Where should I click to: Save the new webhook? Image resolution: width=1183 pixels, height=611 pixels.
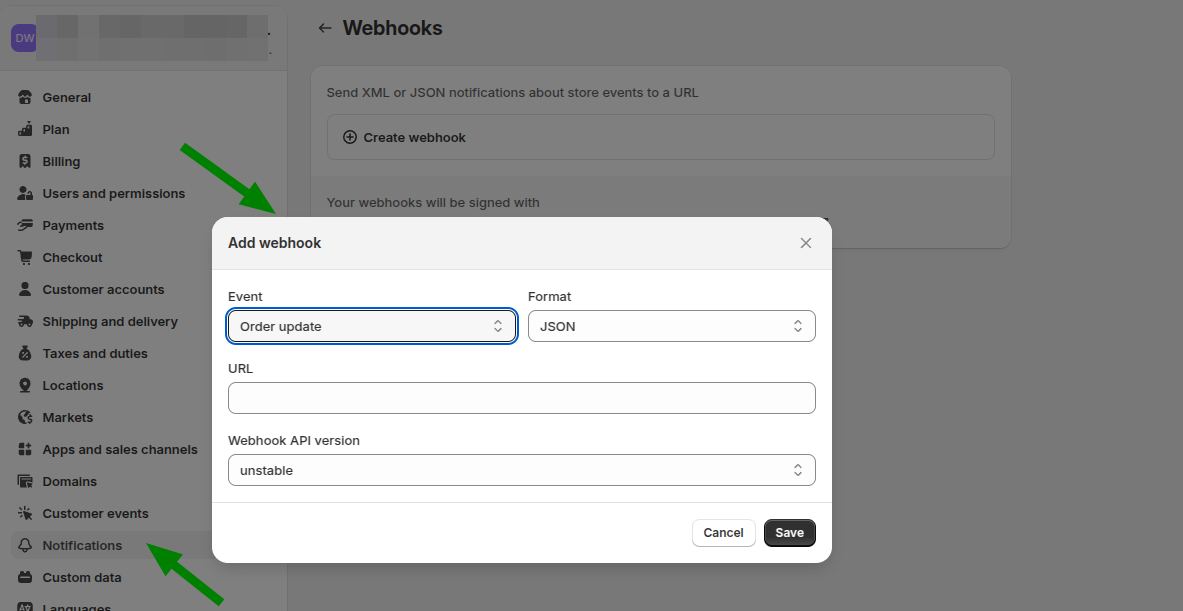(789, 533)
